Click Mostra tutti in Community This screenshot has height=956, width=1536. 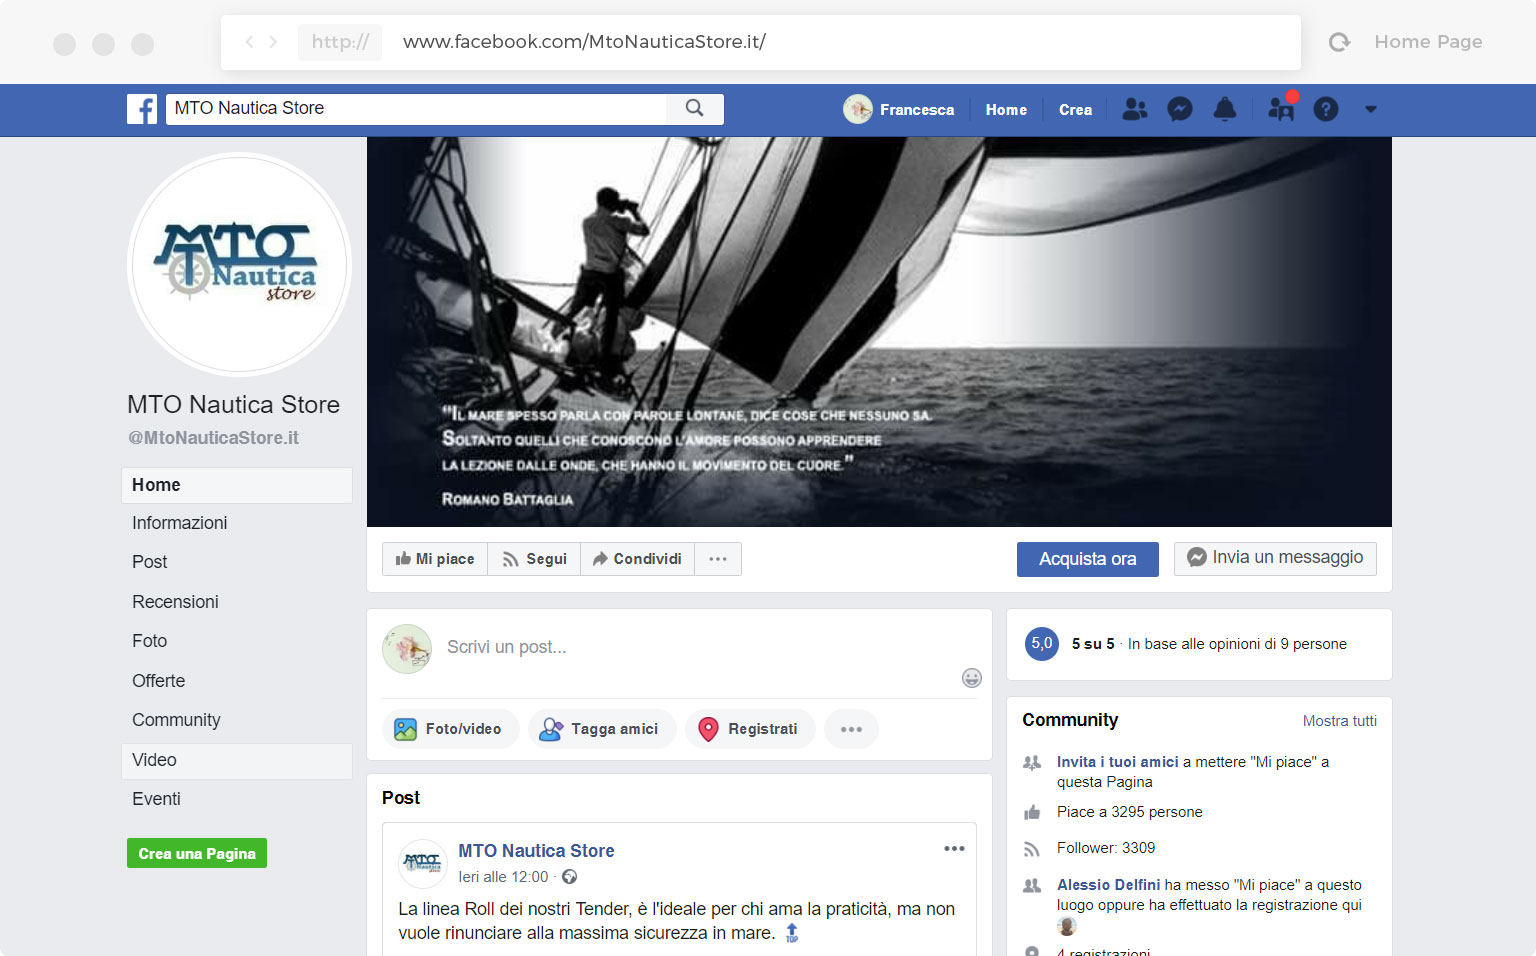[x=1340, y=721]
